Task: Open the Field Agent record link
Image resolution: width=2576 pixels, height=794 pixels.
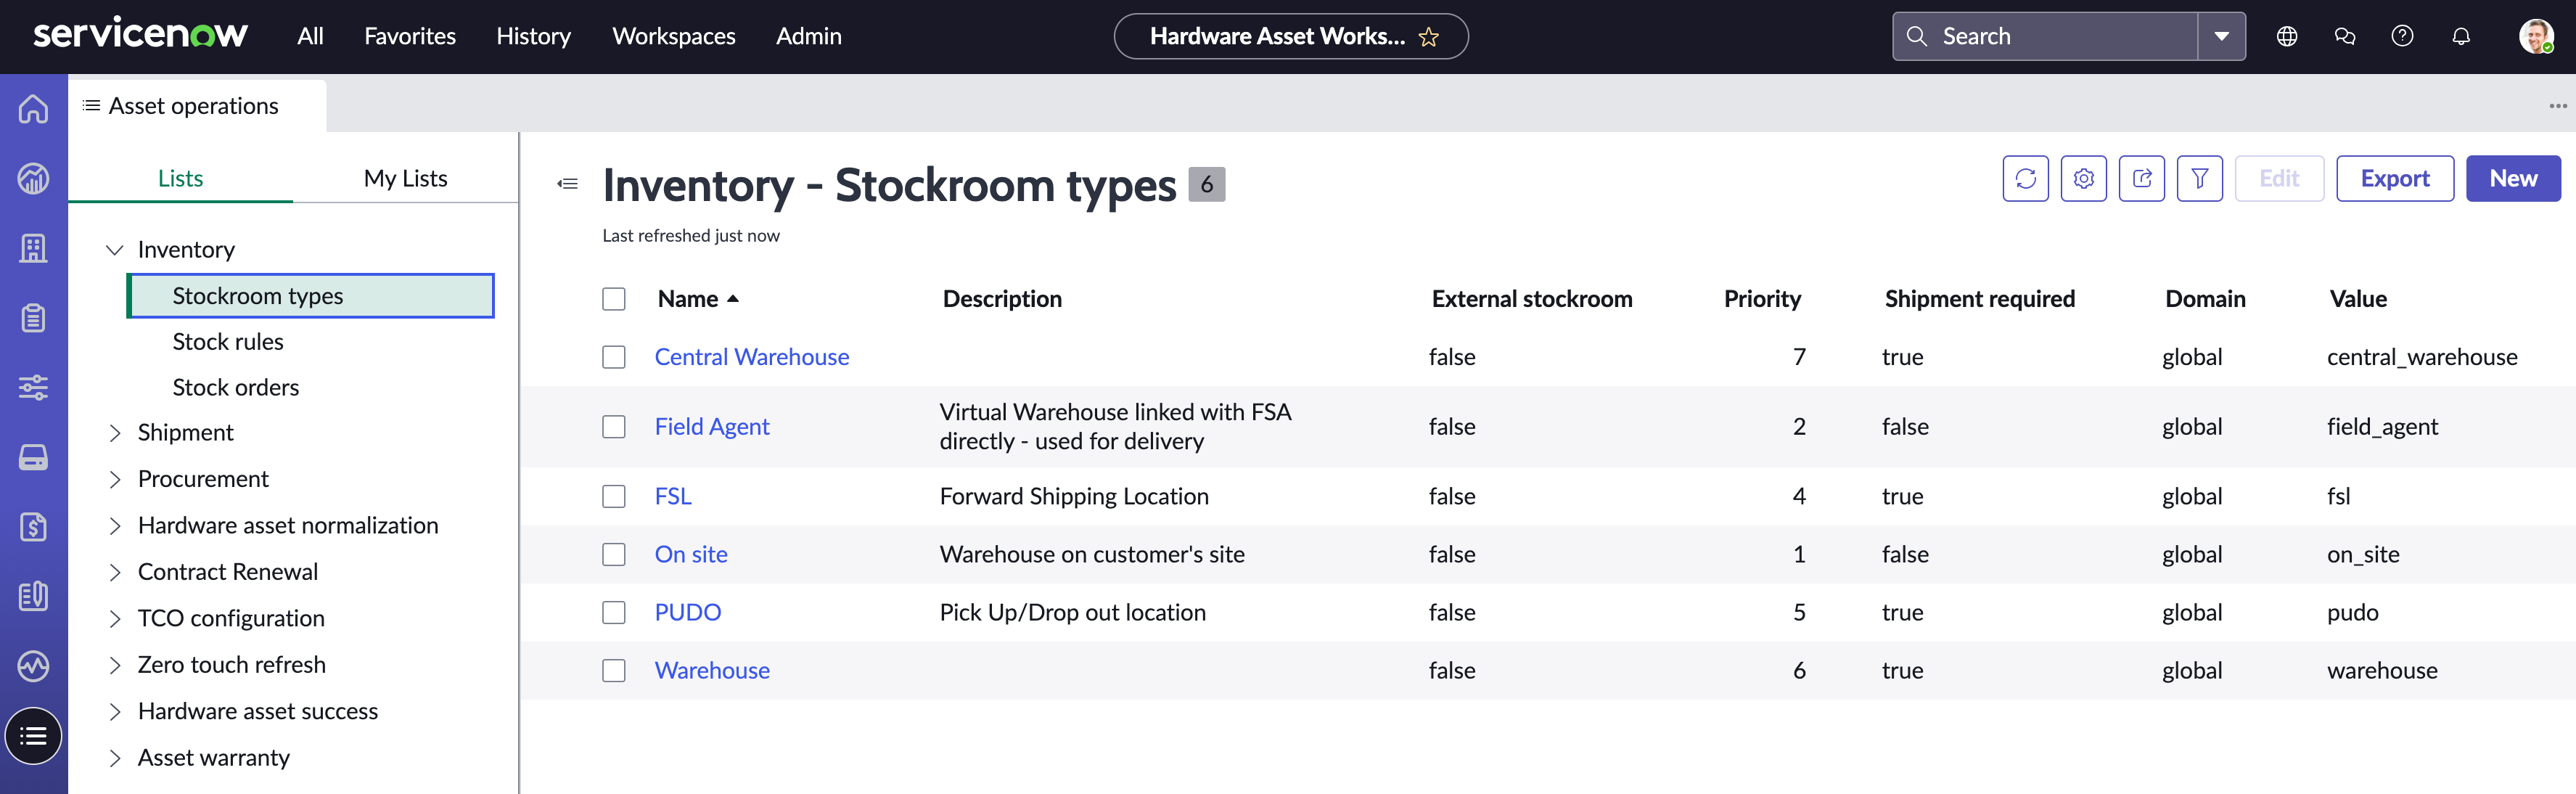Action: [711, 427]
